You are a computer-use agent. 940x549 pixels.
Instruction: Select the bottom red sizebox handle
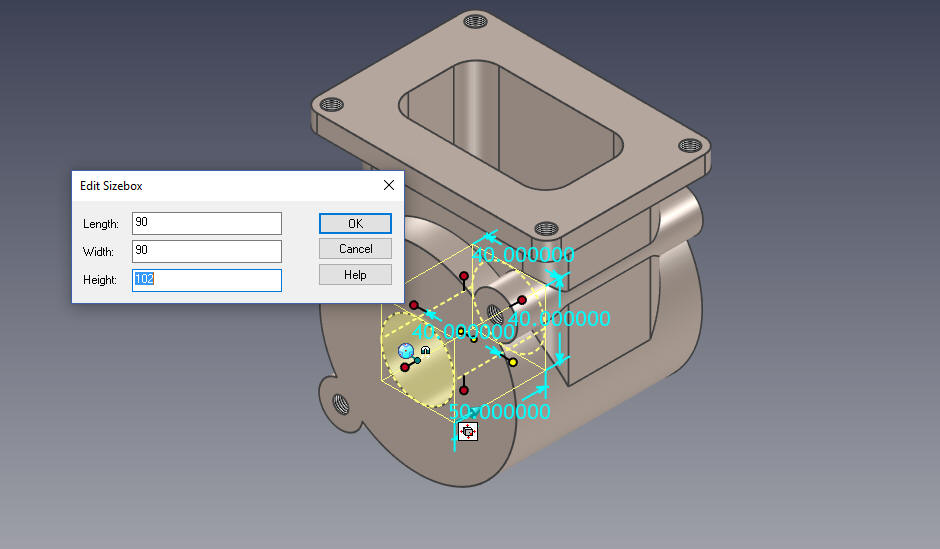pos(464,390)
